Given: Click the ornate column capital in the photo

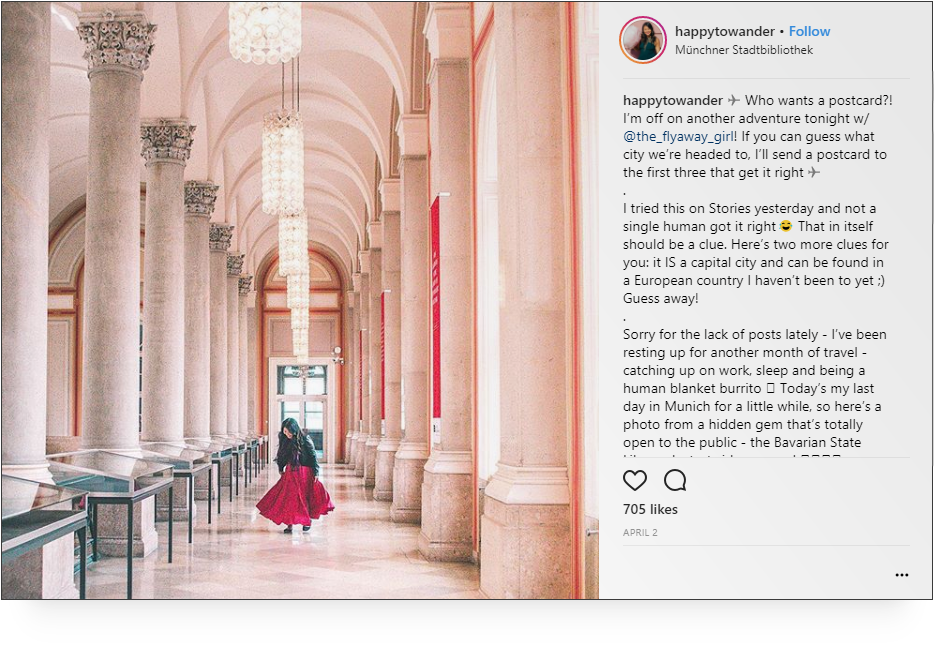Looking at the screenshot, I should [x=117, y=41].
